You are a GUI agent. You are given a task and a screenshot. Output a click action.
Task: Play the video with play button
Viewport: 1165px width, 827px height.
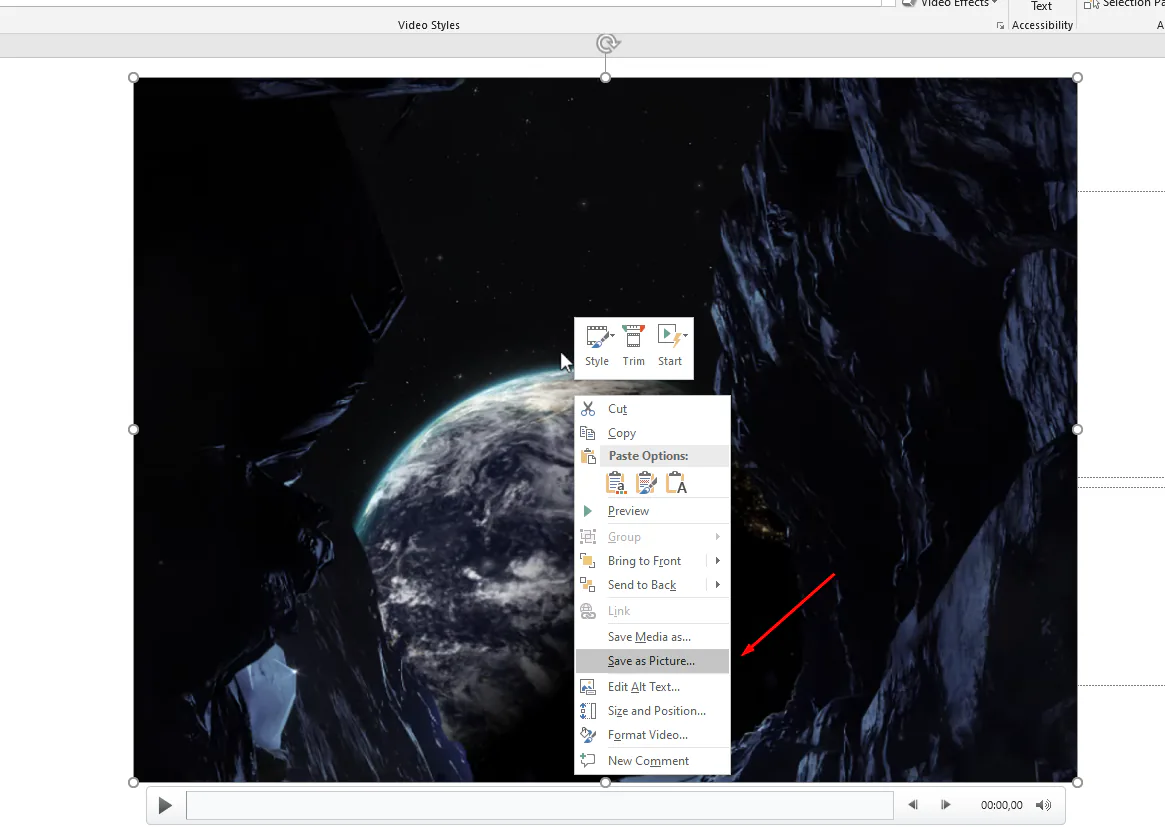165,805
